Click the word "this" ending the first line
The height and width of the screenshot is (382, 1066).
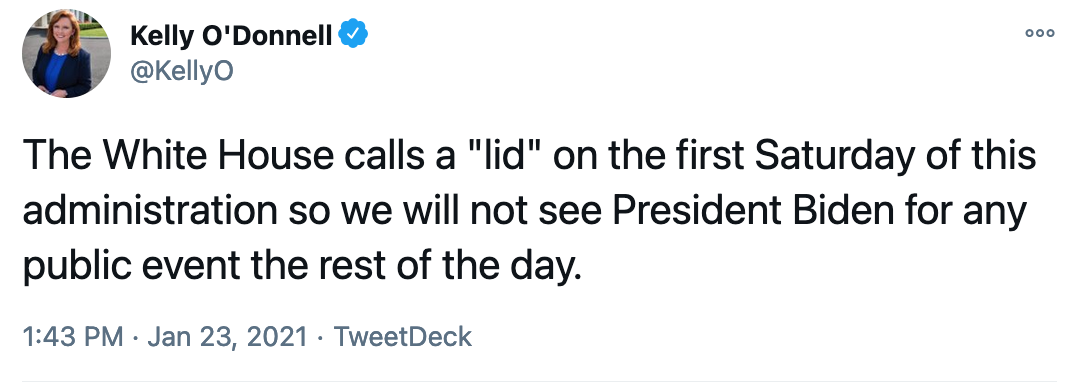[x=1005, y=156]
